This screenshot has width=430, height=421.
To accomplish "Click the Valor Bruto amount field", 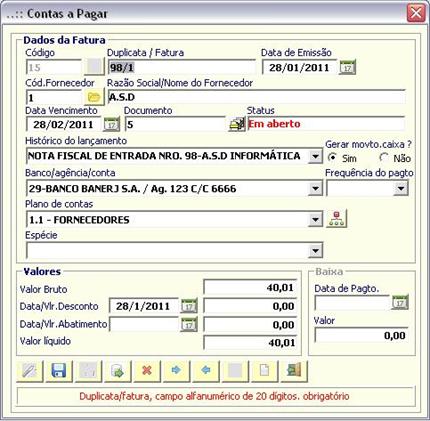I will (250, 287).
